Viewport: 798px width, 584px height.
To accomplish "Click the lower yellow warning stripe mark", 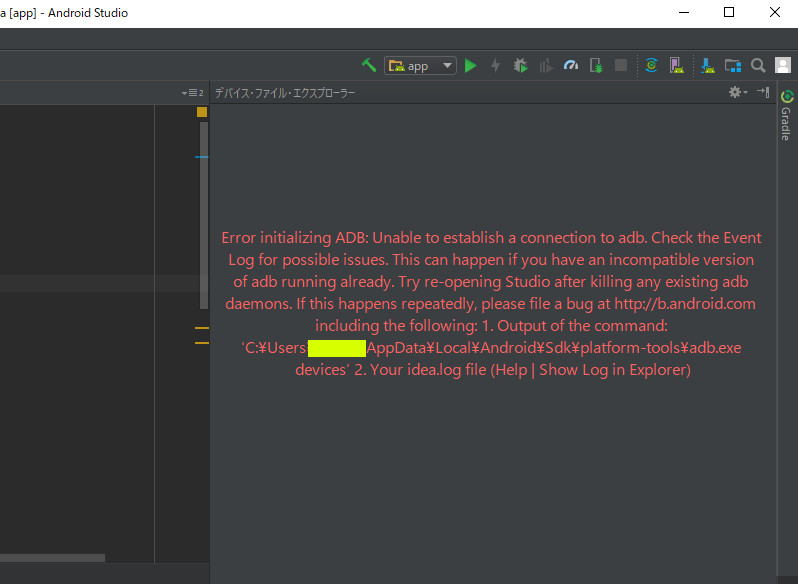I will click(202, 343).
